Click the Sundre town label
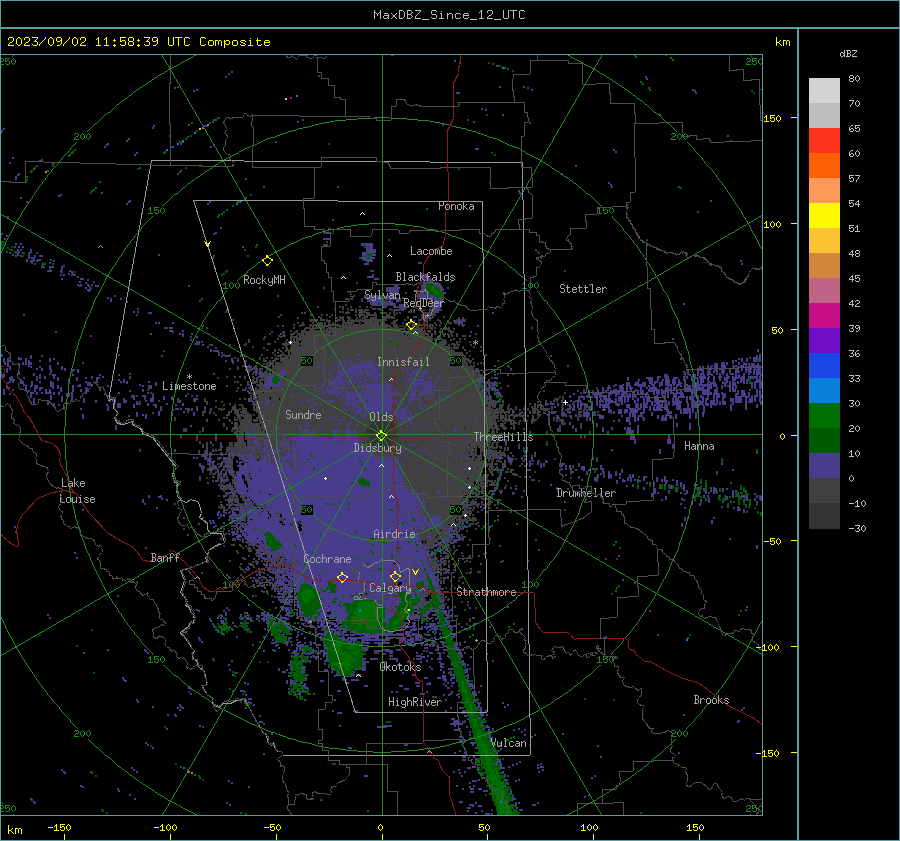This screenshot has width=900, height=841. (304, 415)
